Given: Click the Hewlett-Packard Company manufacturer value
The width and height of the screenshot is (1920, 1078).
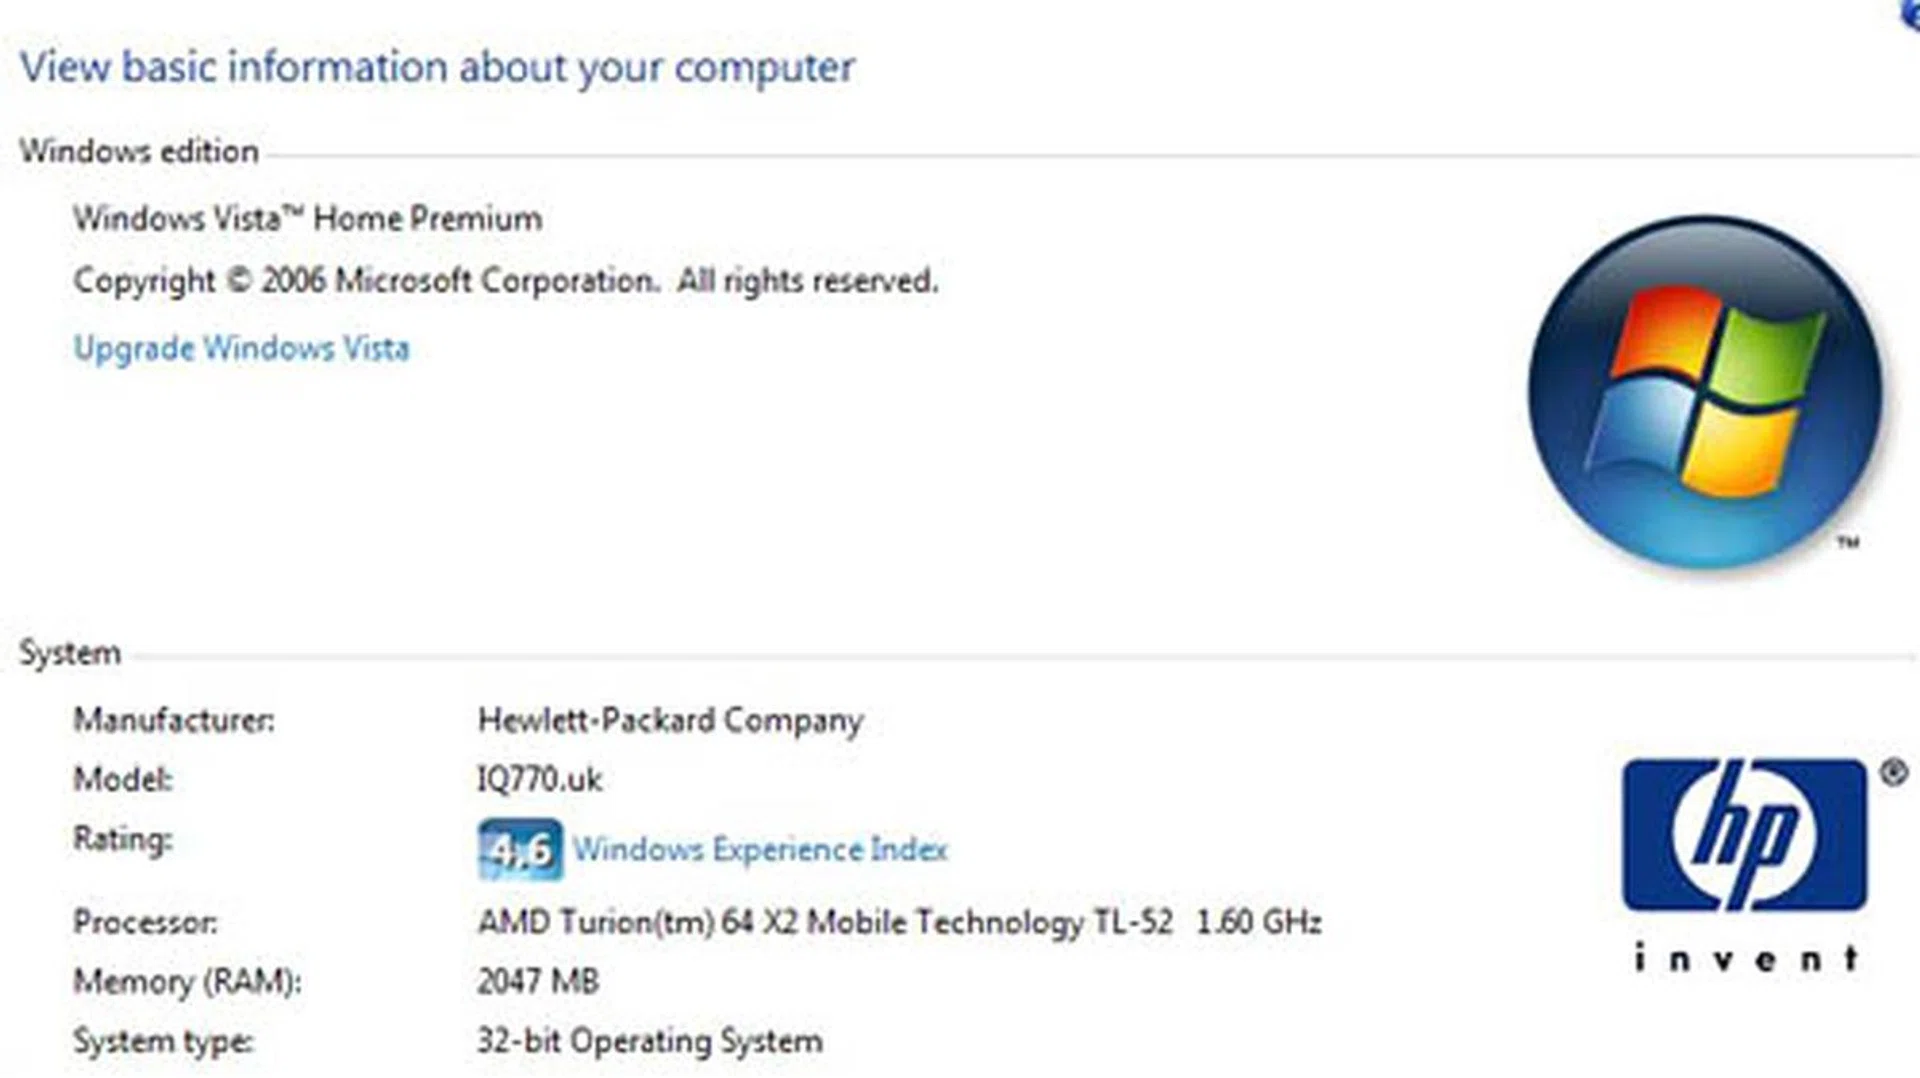Looking at the screenshot, I should [670, 721].
